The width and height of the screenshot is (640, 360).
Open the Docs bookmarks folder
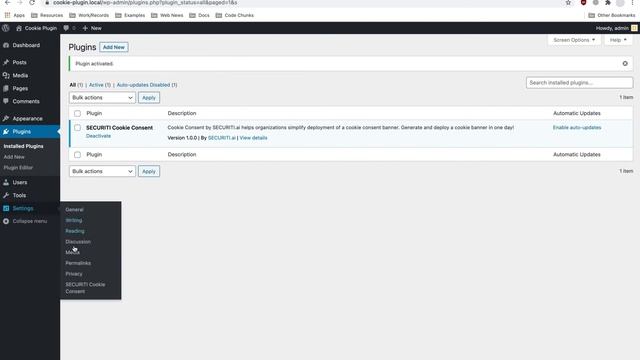[x=199, y=16]
